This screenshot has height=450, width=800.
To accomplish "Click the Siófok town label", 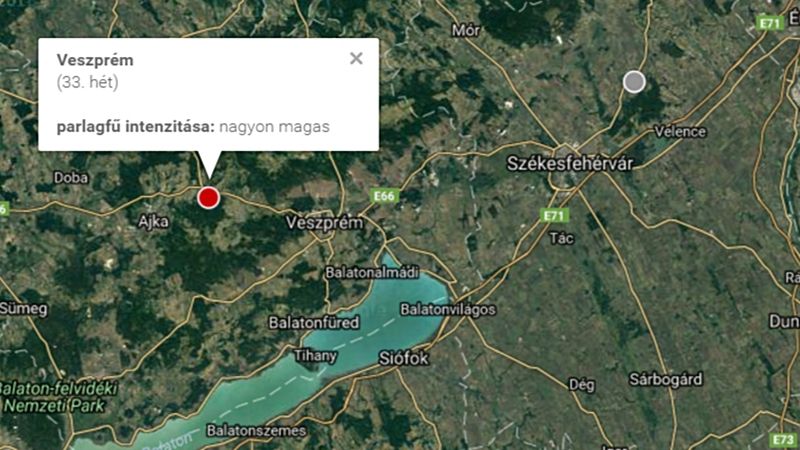I will [x=404, y=358].
